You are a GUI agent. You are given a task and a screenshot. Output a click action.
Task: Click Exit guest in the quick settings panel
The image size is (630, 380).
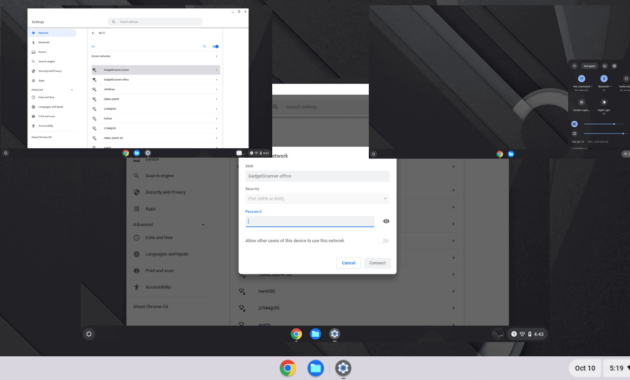pos(589,66)
